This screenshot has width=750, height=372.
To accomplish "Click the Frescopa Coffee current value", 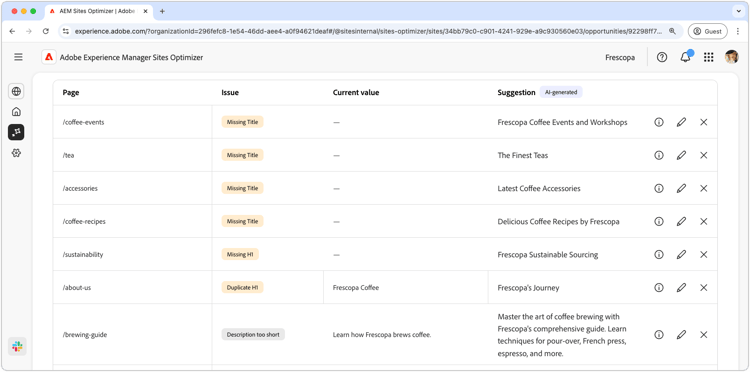I will [356, 288].
